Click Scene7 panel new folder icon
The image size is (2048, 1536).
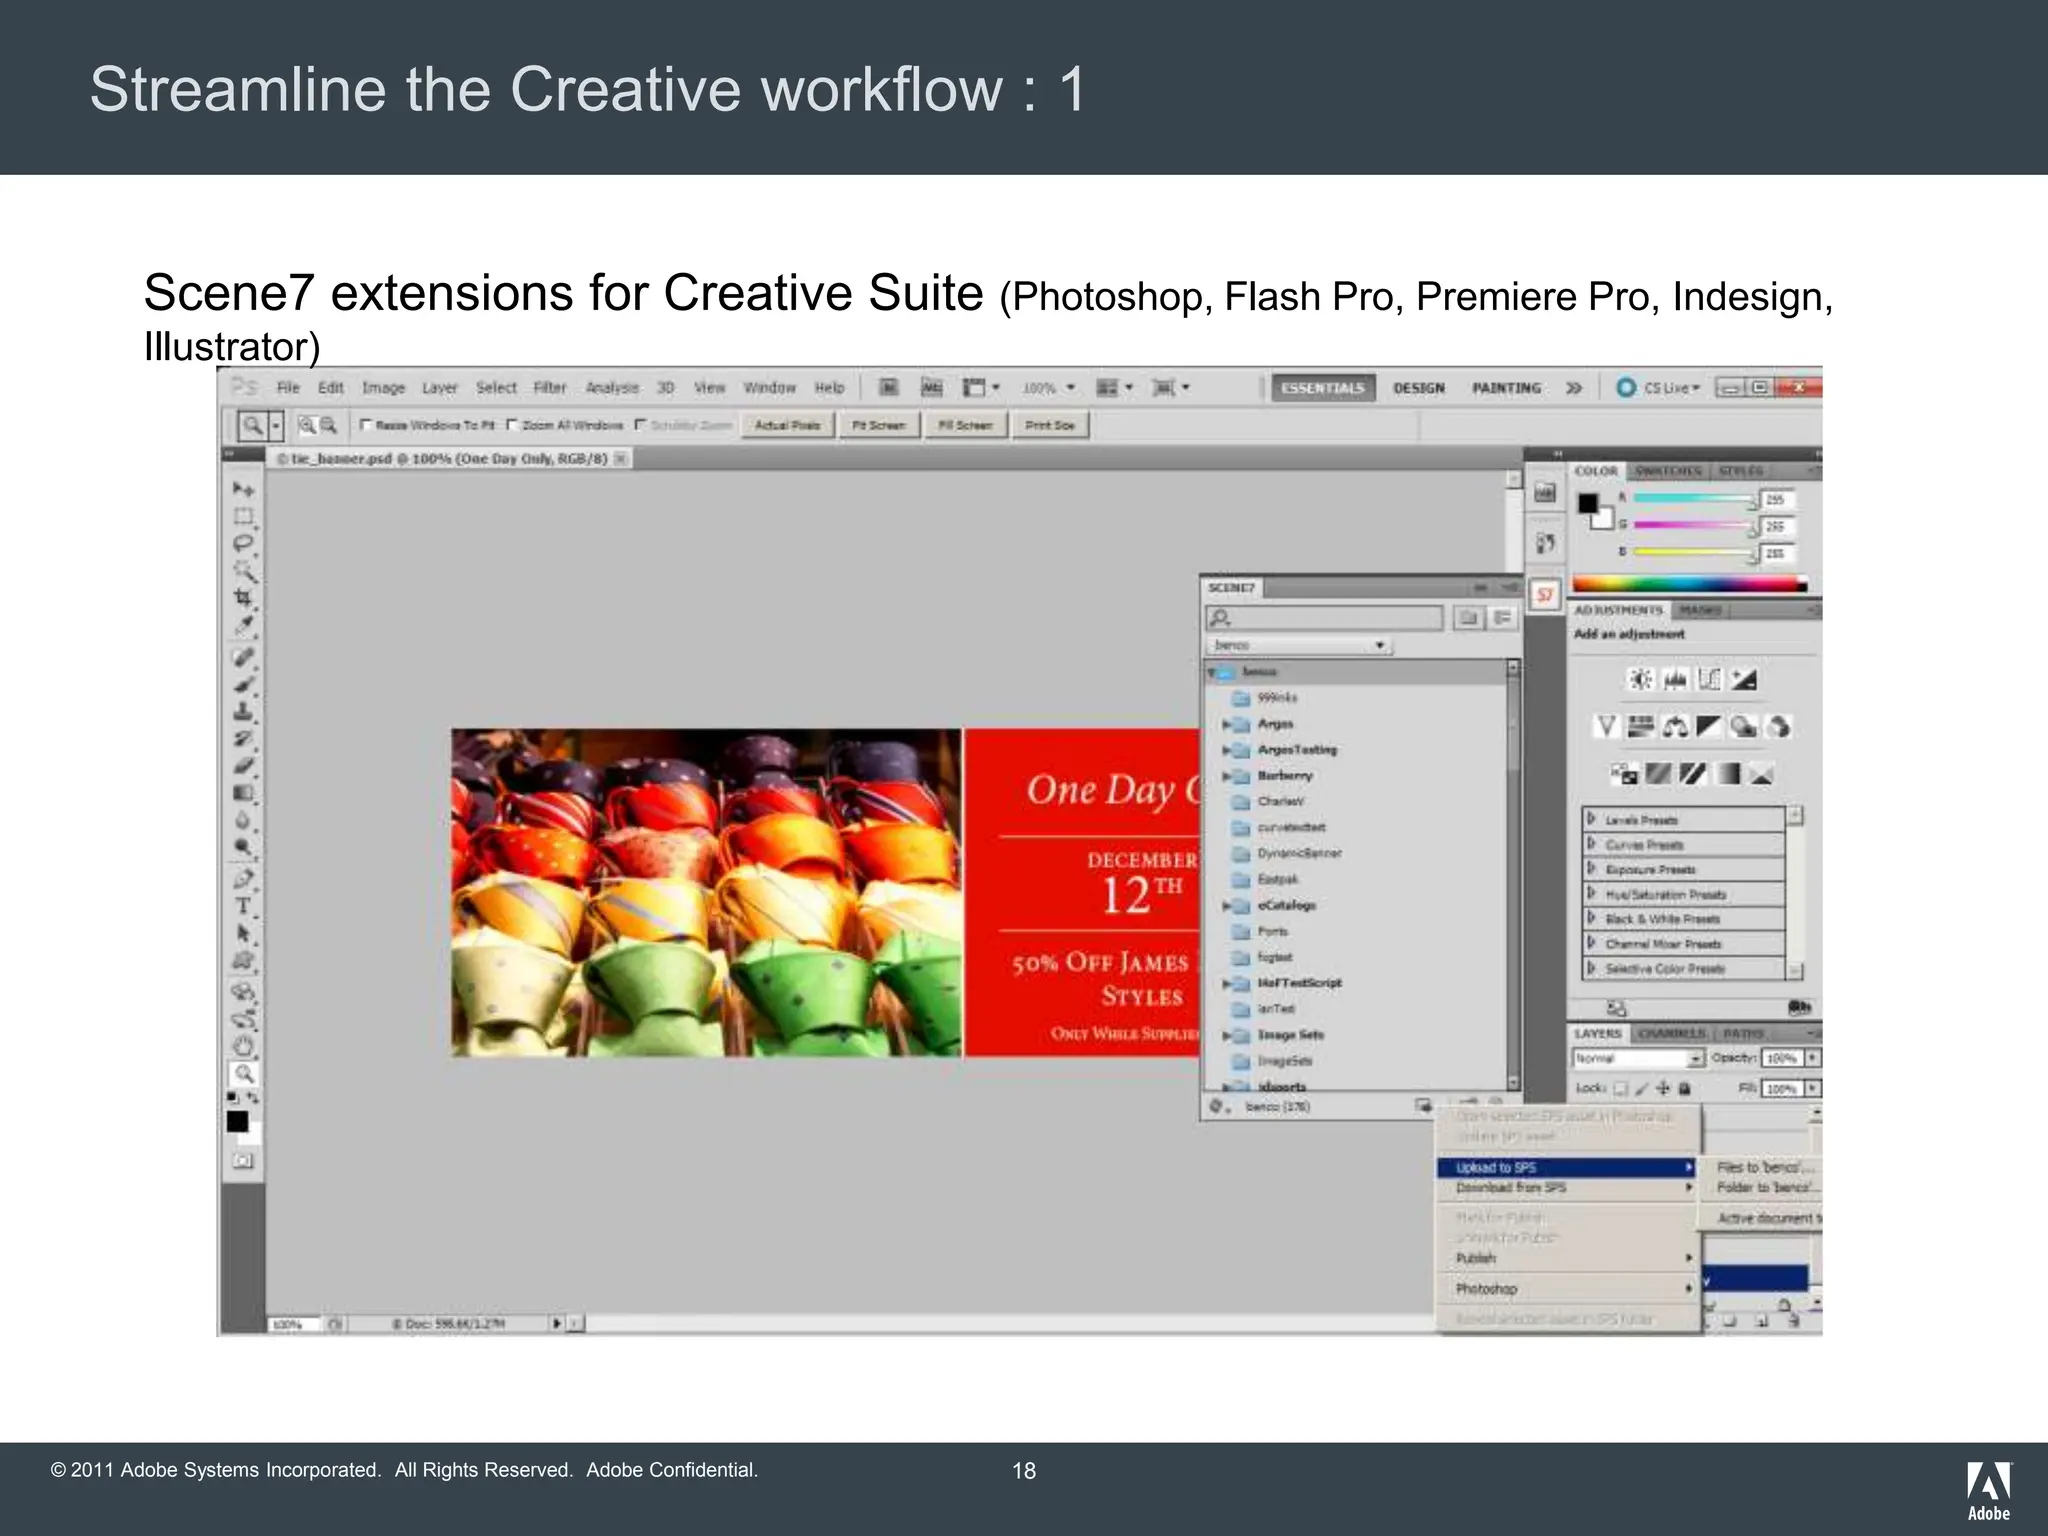[x=1468, y=618]
